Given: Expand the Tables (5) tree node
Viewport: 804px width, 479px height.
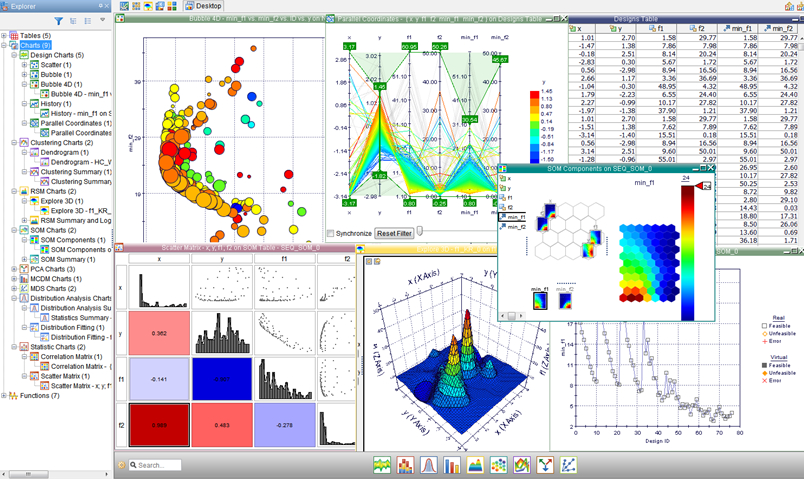Looking at the screenshot, I should pos(5,36).
